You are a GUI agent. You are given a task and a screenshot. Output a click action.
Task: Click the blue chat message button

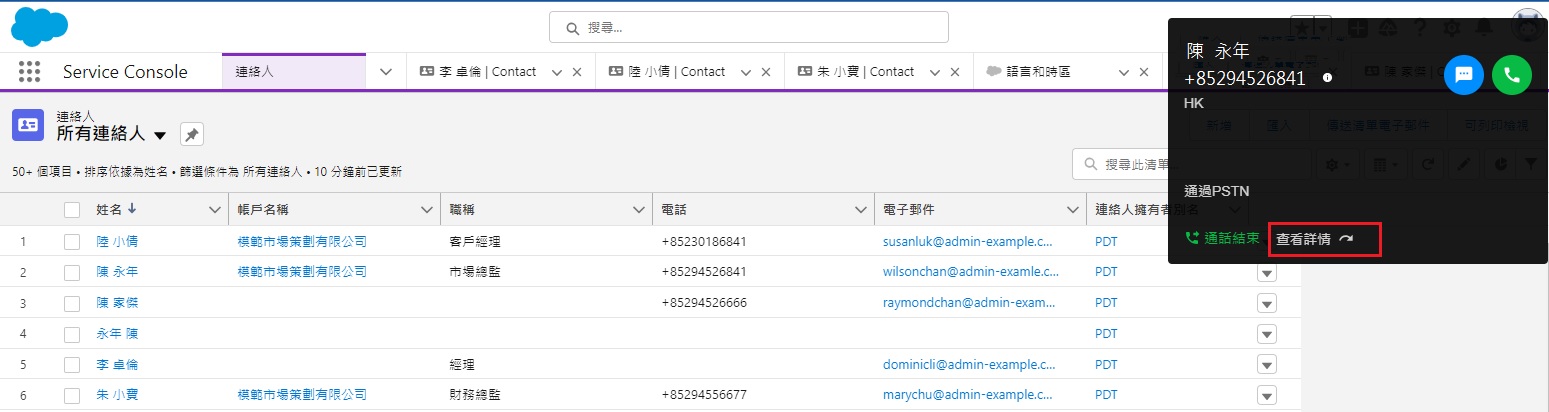[x=1463, y=75]
